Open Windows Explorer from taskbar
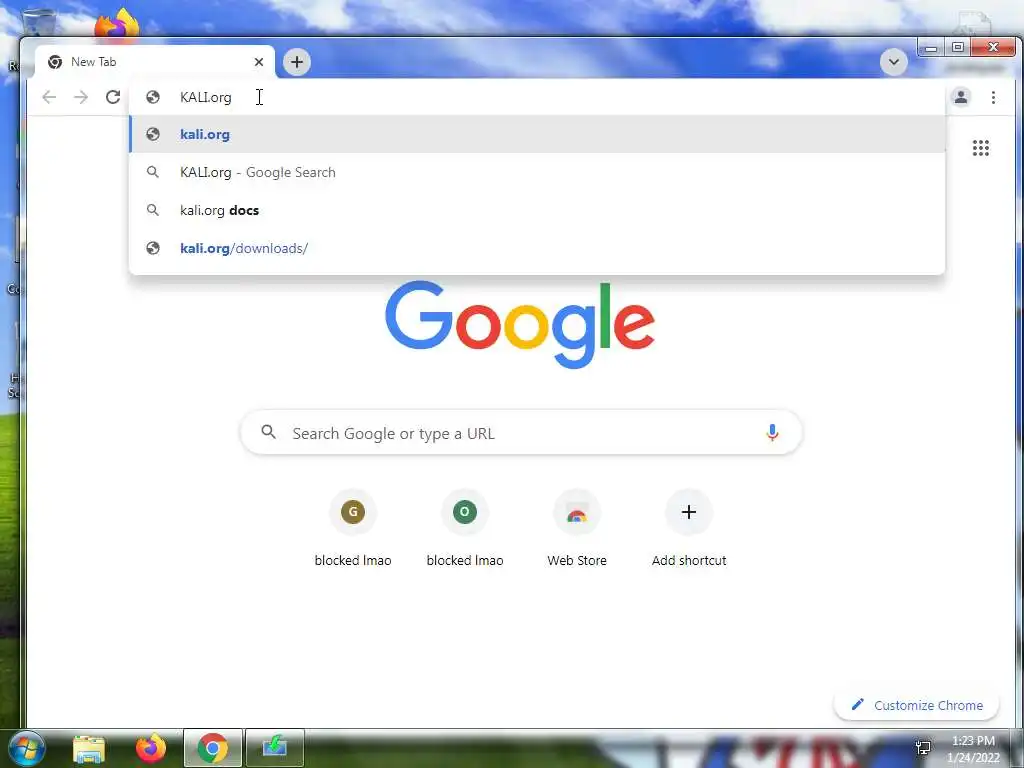Viewport: 1024px width, 768px height. [x=89, y=749]
